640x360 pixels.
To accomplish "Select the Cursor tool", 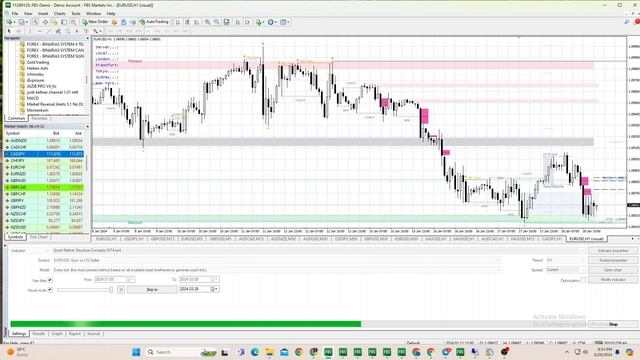I will pos(9,31).
